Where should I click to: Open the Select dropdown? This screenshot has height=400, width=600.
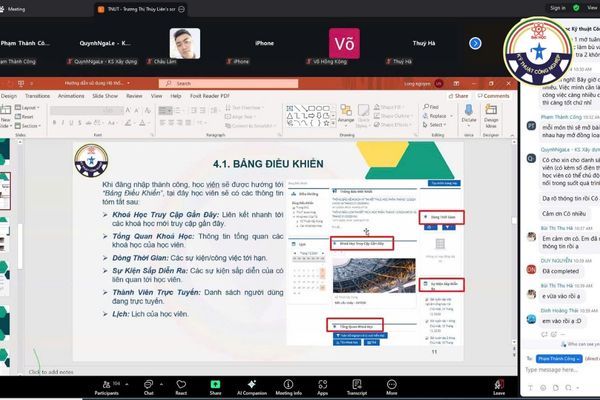pos(435,125)
